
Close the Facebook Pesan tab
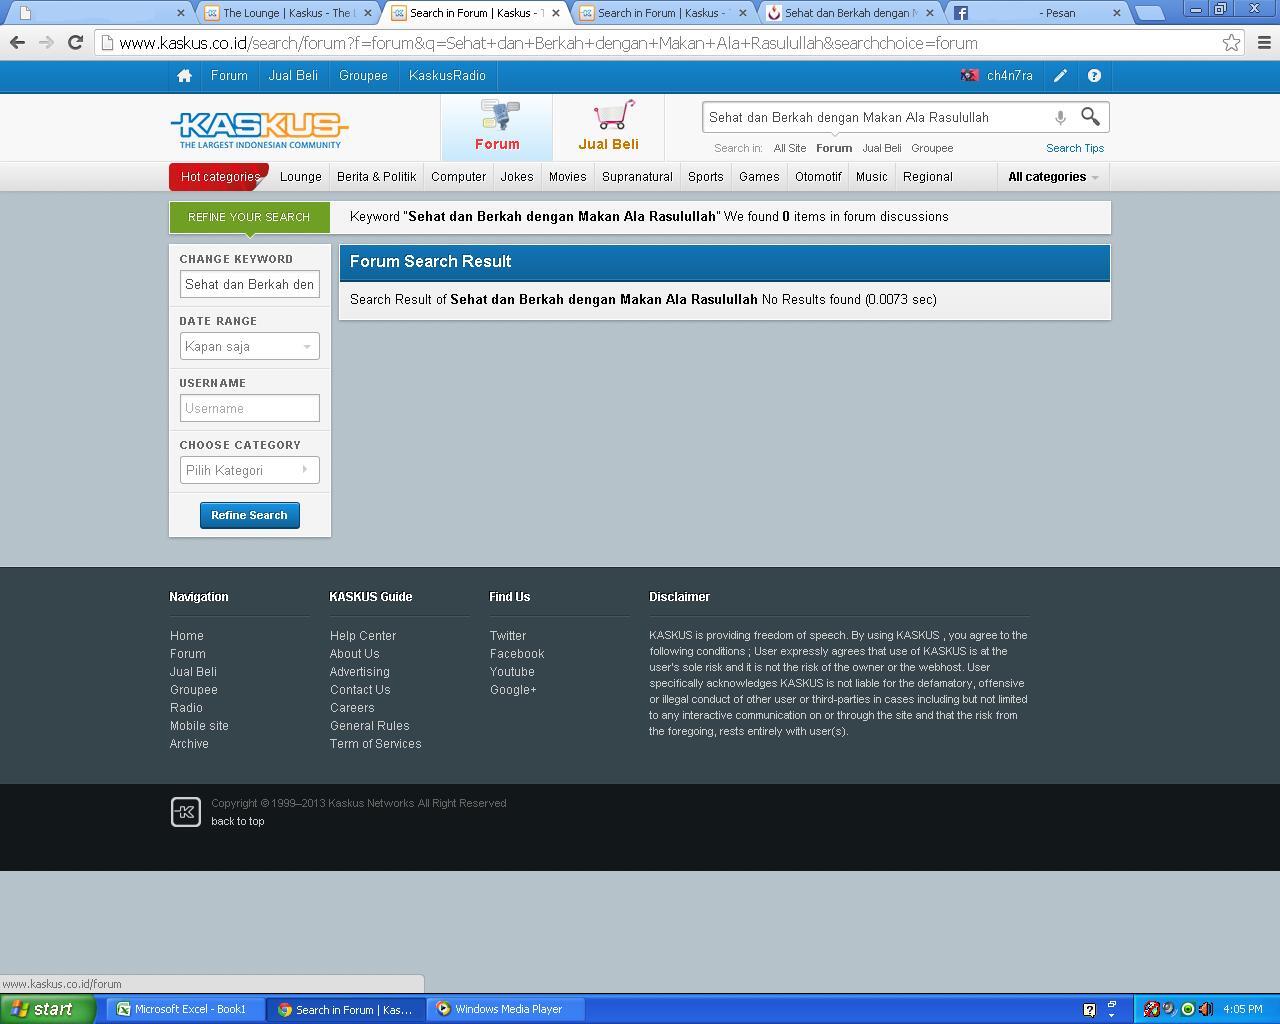[1118, 13]
